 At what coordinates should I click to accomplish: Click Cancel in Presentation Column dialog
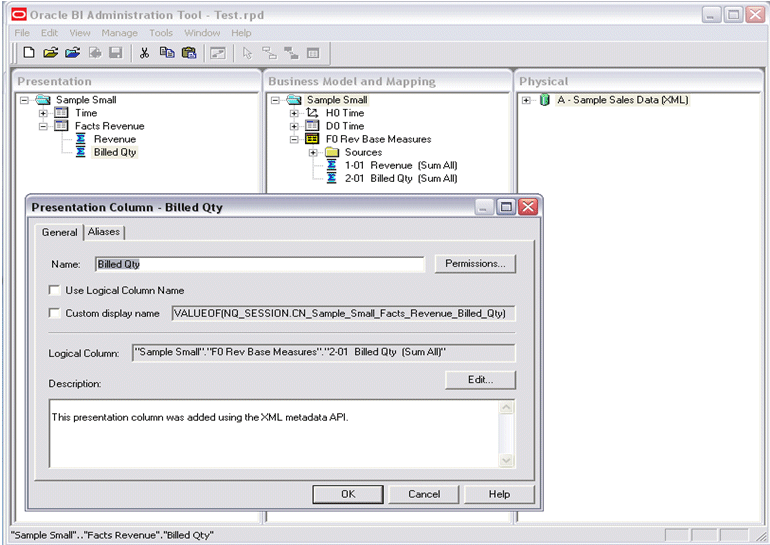[424, 494]
